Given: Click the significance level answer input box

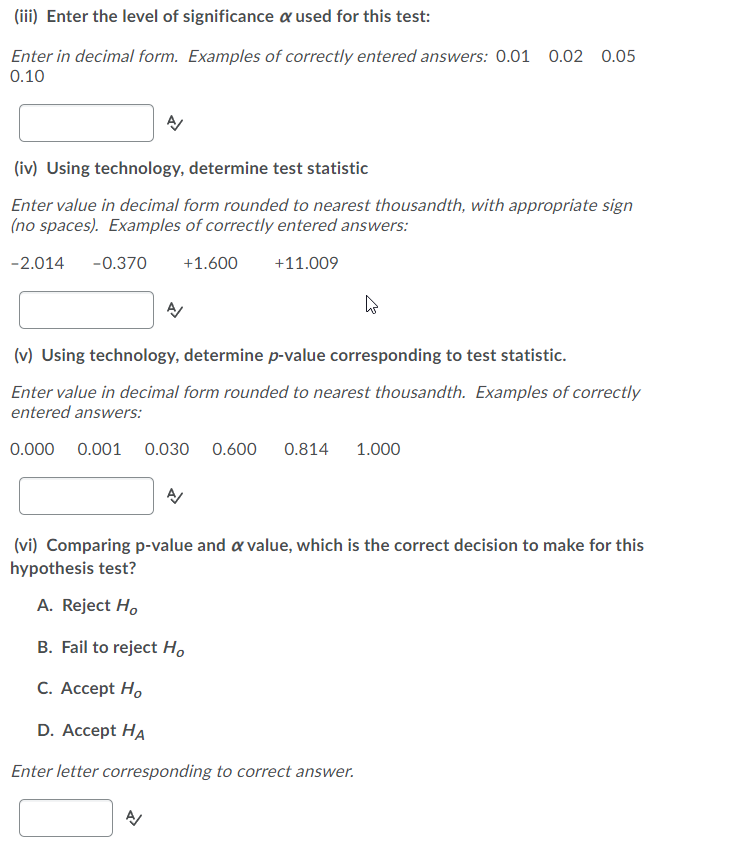Looking at the screenshot, I should tap(85, 122).
